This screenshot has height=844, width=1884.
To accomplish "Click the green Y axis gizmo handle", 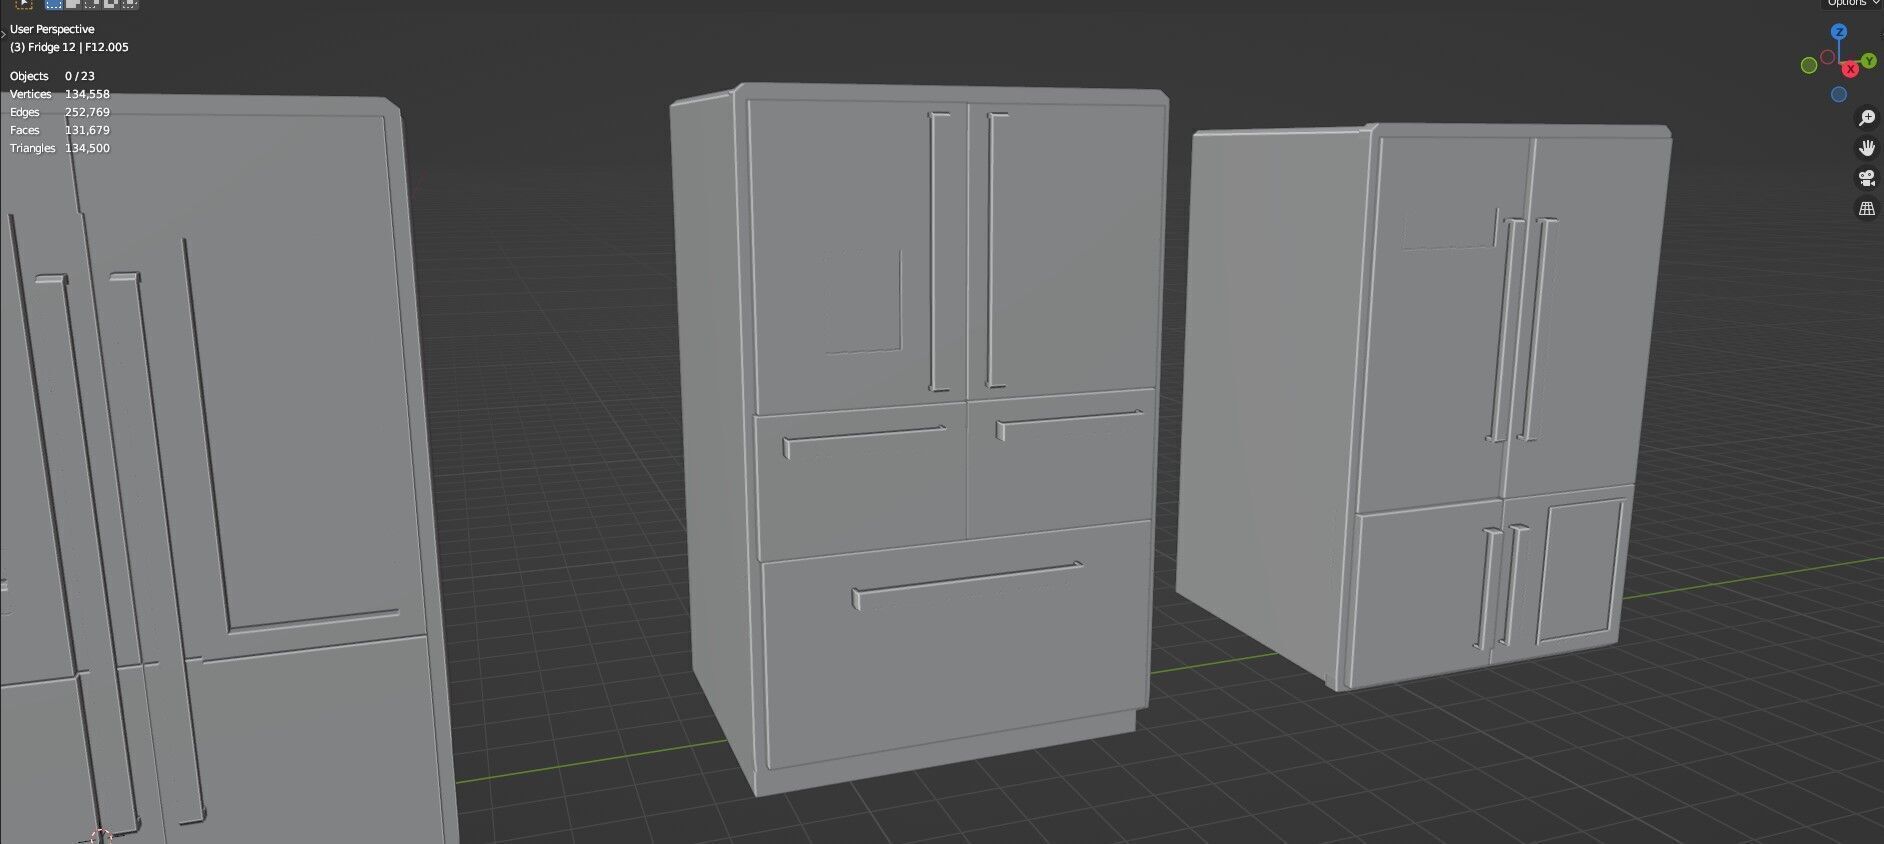I will pyautogui.click(x=1868, y=62).
